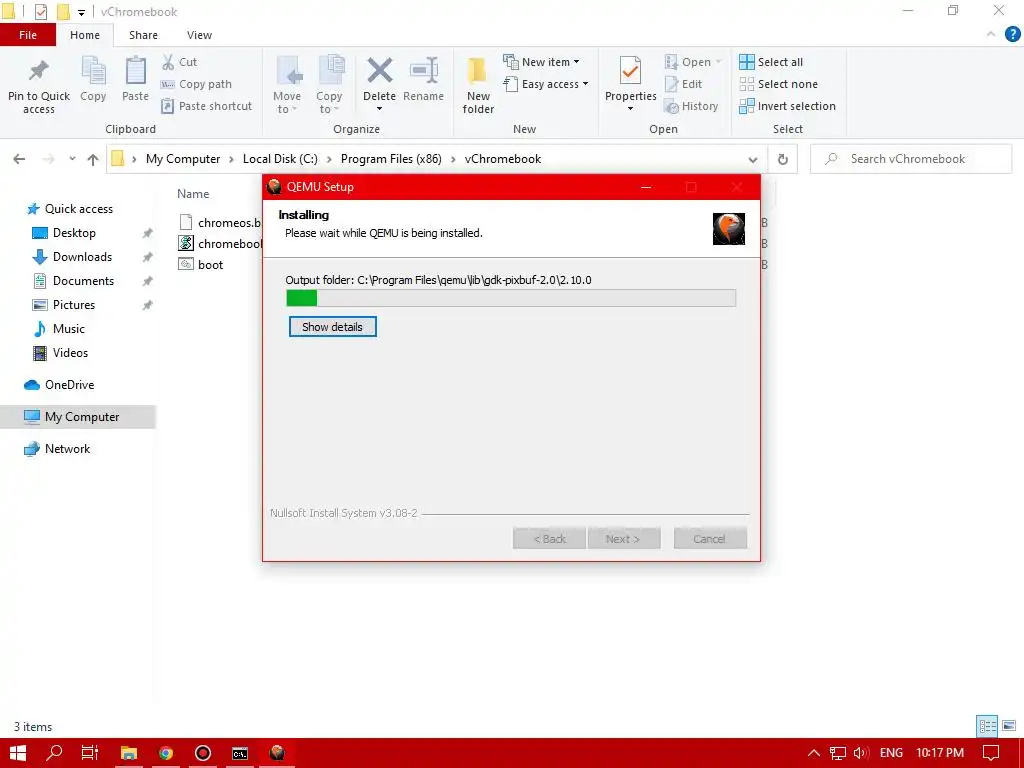Click the Properties checkmark icon
Viewport: 1024px width, 768px height.
(x=630, y=71)
